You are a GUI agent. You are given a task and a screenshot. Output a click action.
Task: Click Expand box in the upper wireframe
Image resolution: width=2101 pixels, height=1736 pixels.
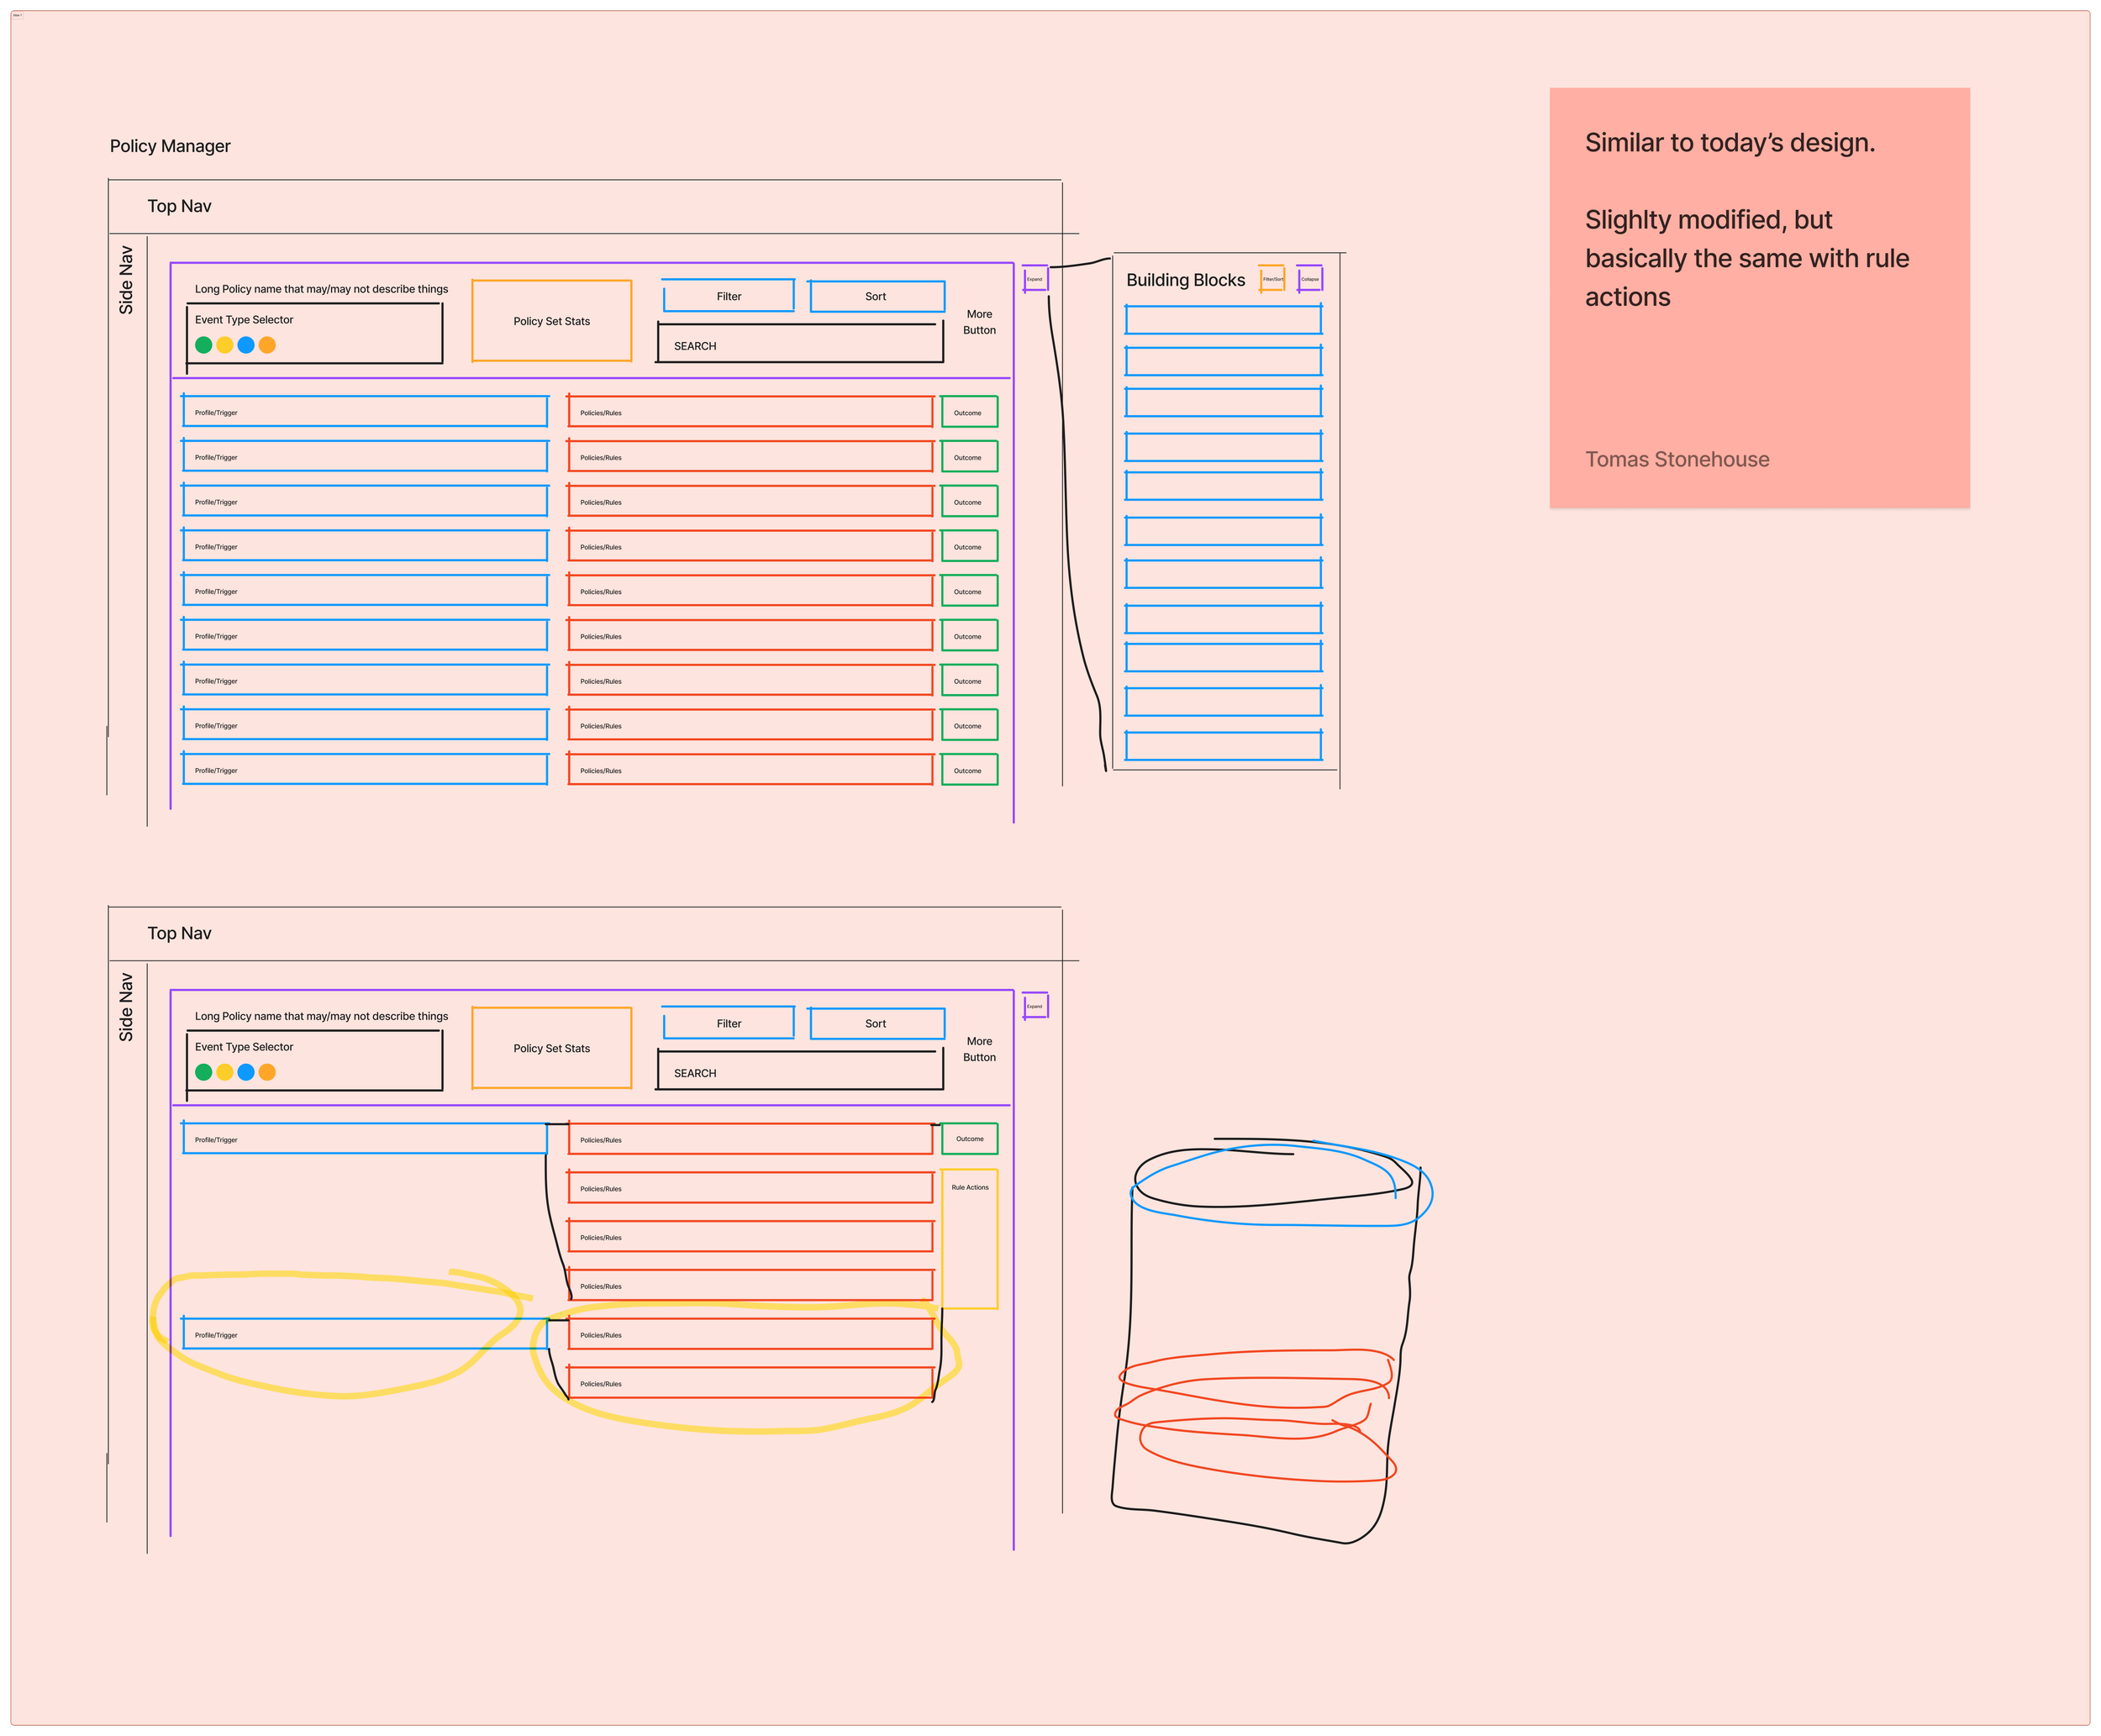click(x=1035, y=279)
